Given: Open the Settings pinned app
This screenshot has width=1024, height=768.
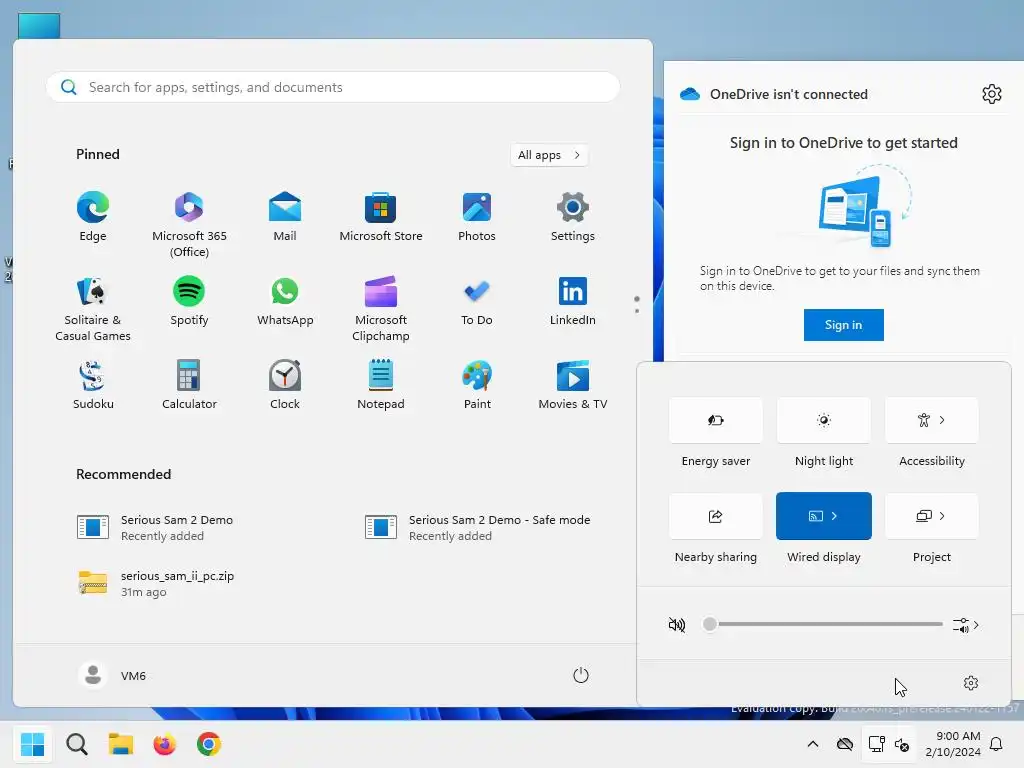Looking at the screenshot, I should click(573, 217).
